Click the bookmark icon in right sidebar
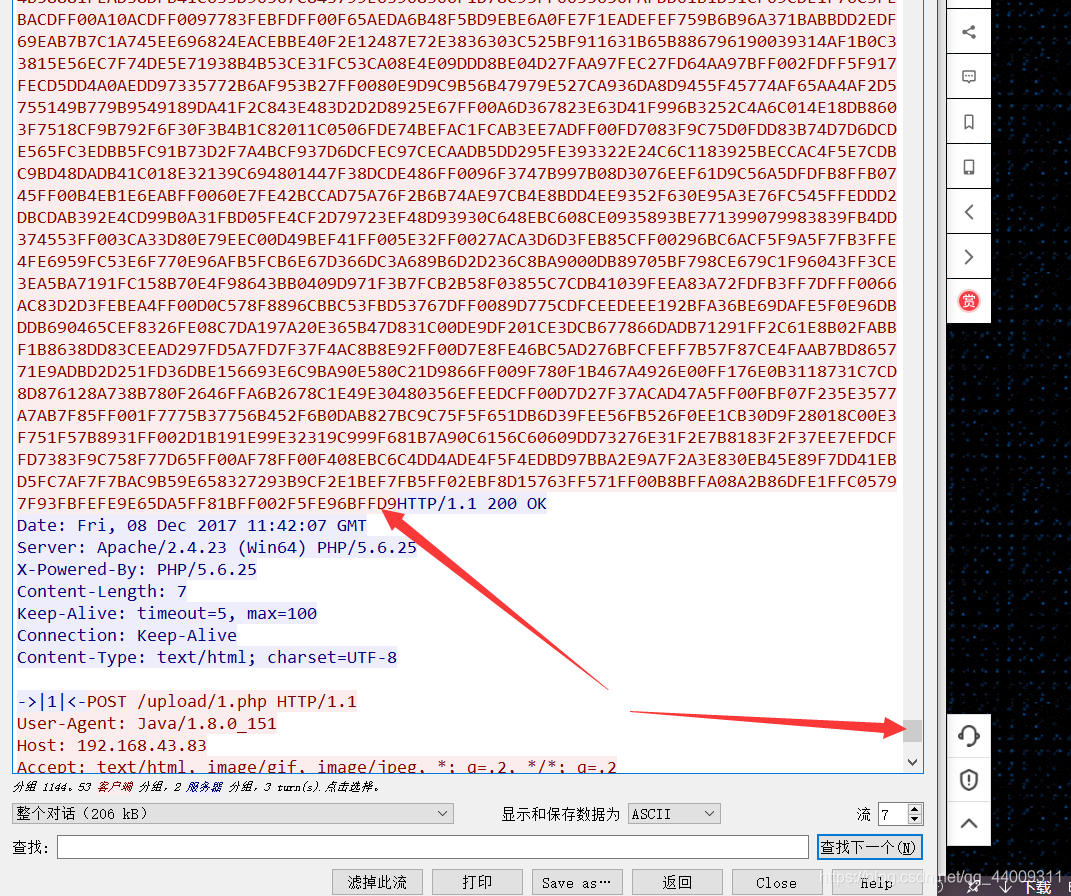This screenshot has height=896, width=1071. [x=969, y=122]
